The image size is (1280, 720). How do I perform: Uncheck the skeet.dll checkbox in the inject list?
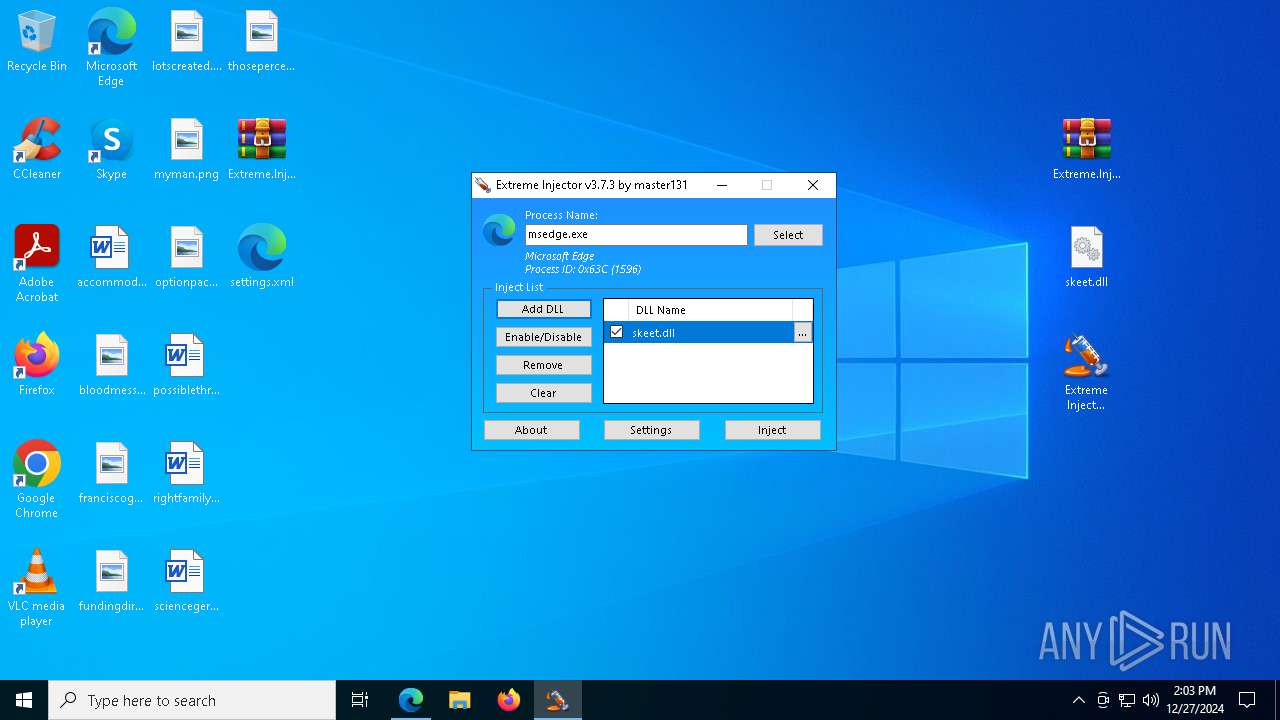point(616,332)
